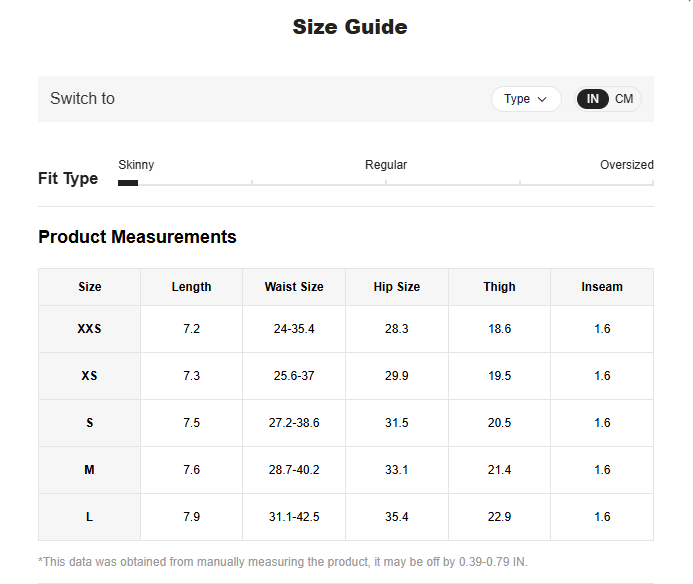This screenshot has height=584, width=693.
Task: Click the waist value 27.2-38.6 for S
Action: coord(294,423)
